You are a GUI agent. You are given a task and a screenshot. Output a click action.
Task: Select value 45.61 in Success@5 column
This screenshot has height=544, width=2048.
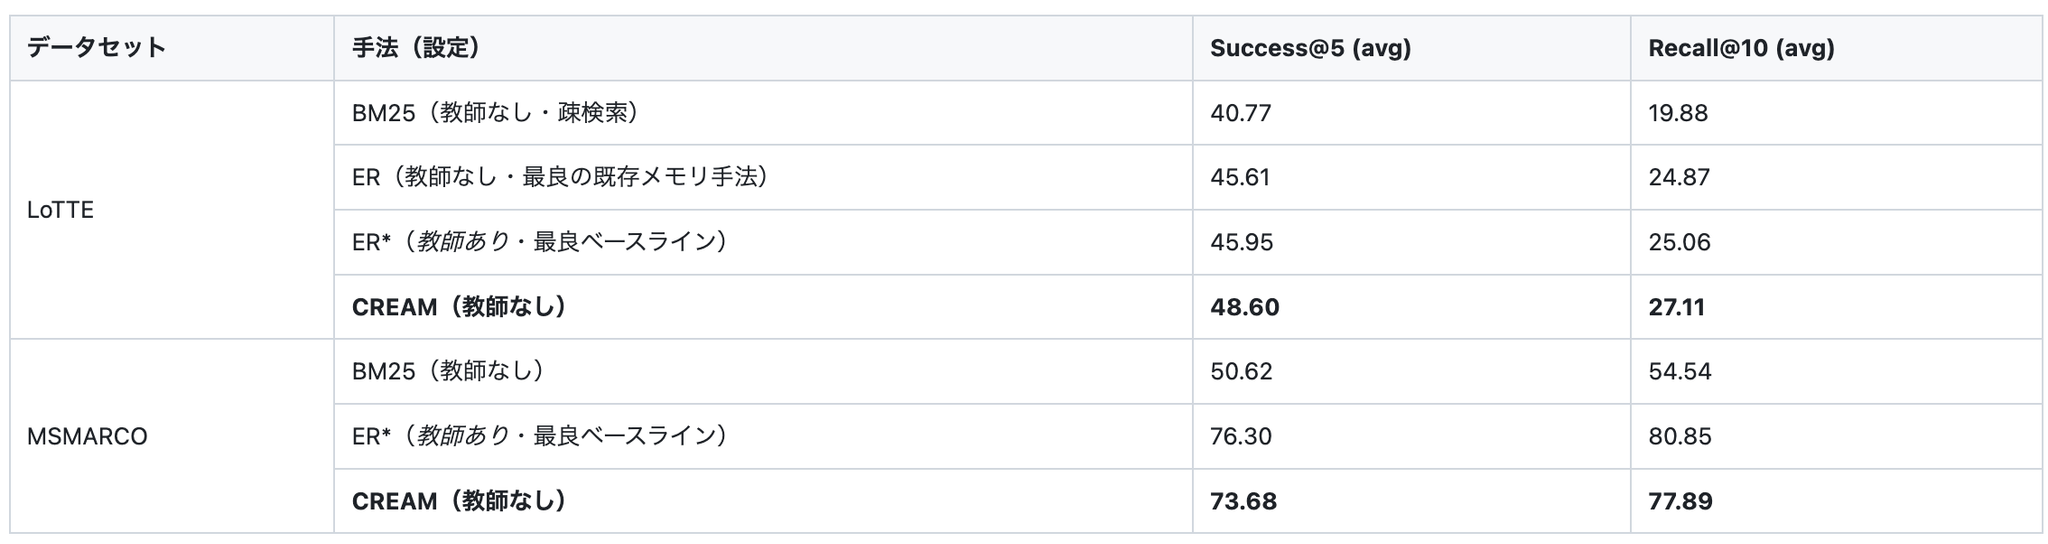[x=1240, y=177]
